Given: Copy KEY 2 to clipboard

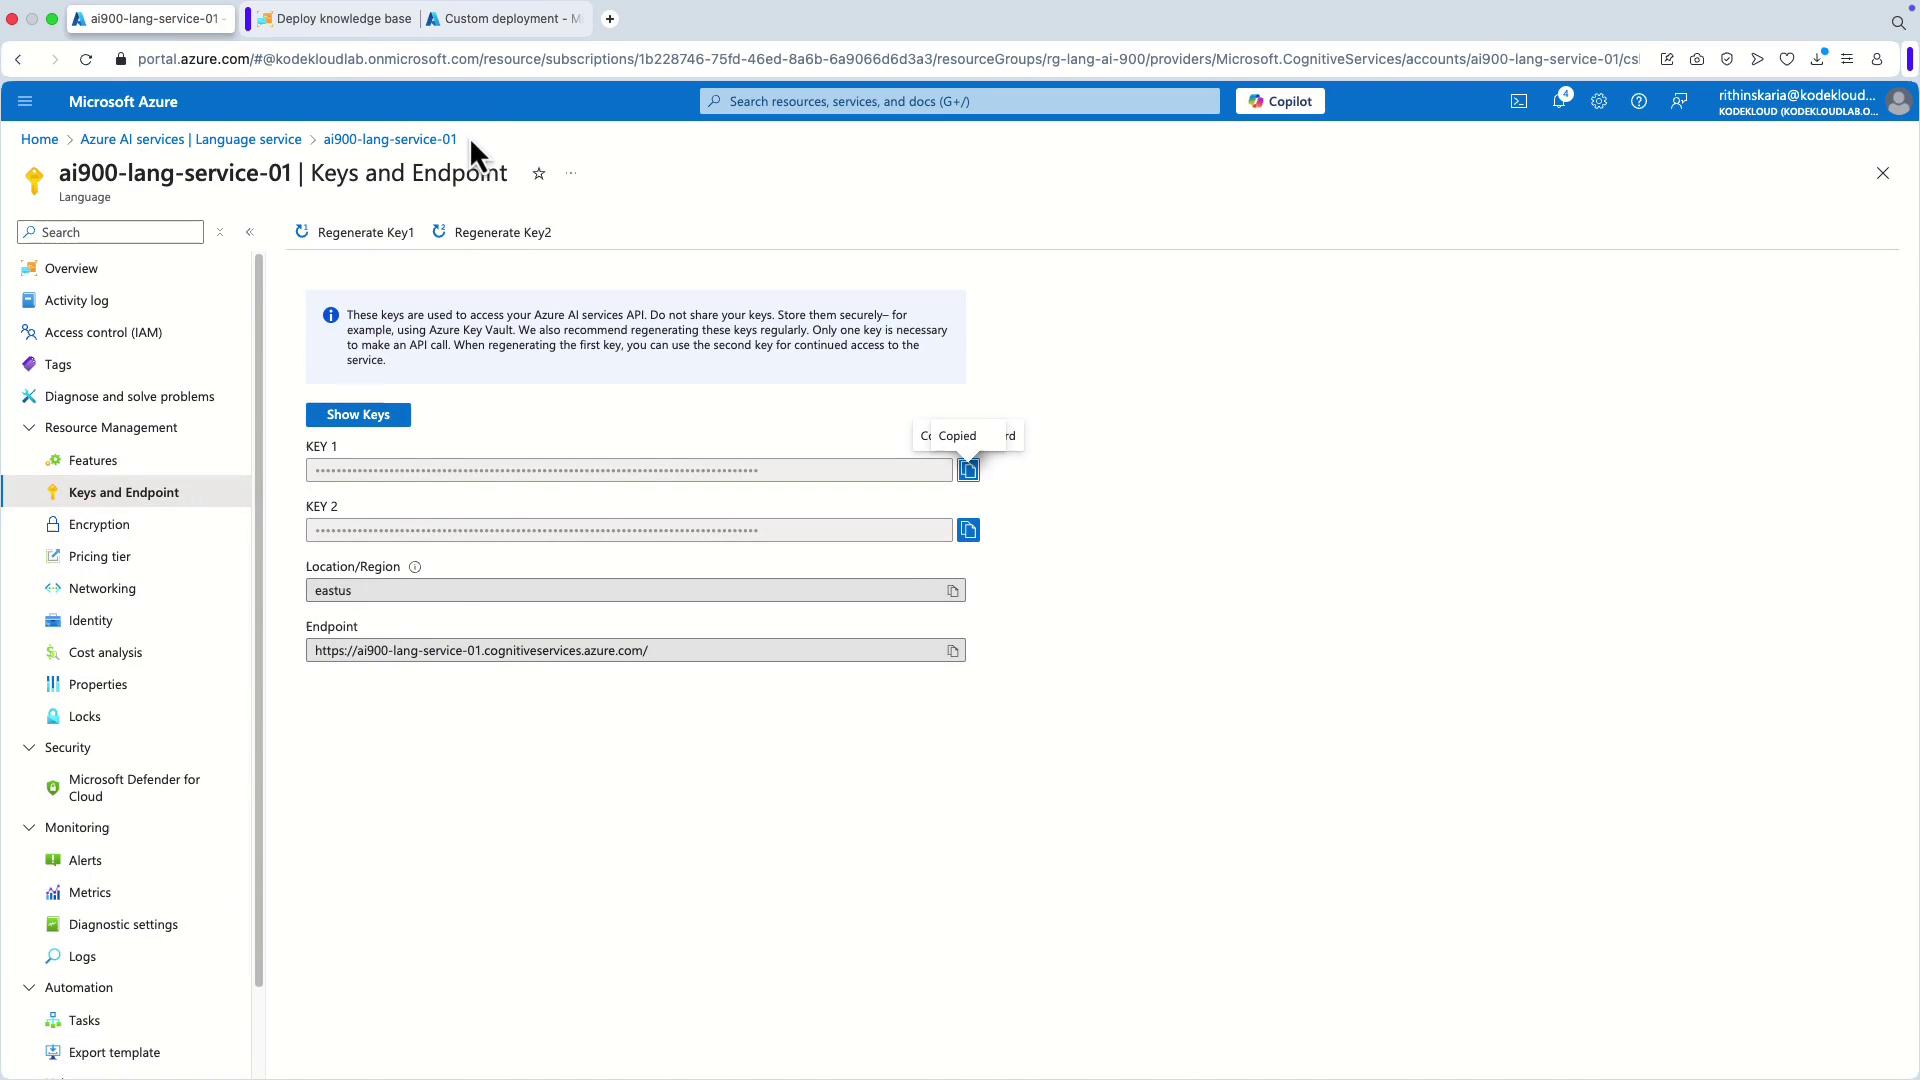Looking at the screenshot, I should [x=968, y=530].
